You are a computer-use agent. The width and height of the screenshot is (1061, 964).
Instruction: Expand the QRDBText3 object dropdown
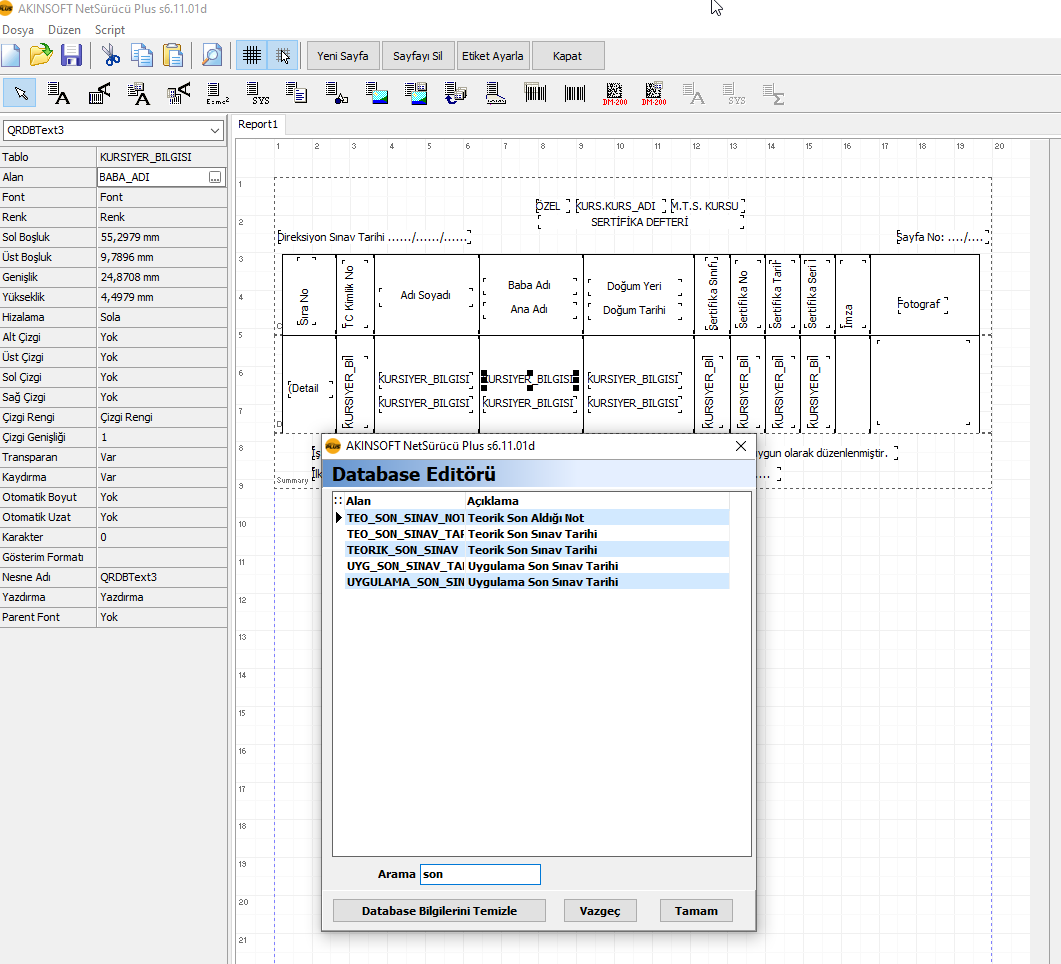tap(215, 131)
